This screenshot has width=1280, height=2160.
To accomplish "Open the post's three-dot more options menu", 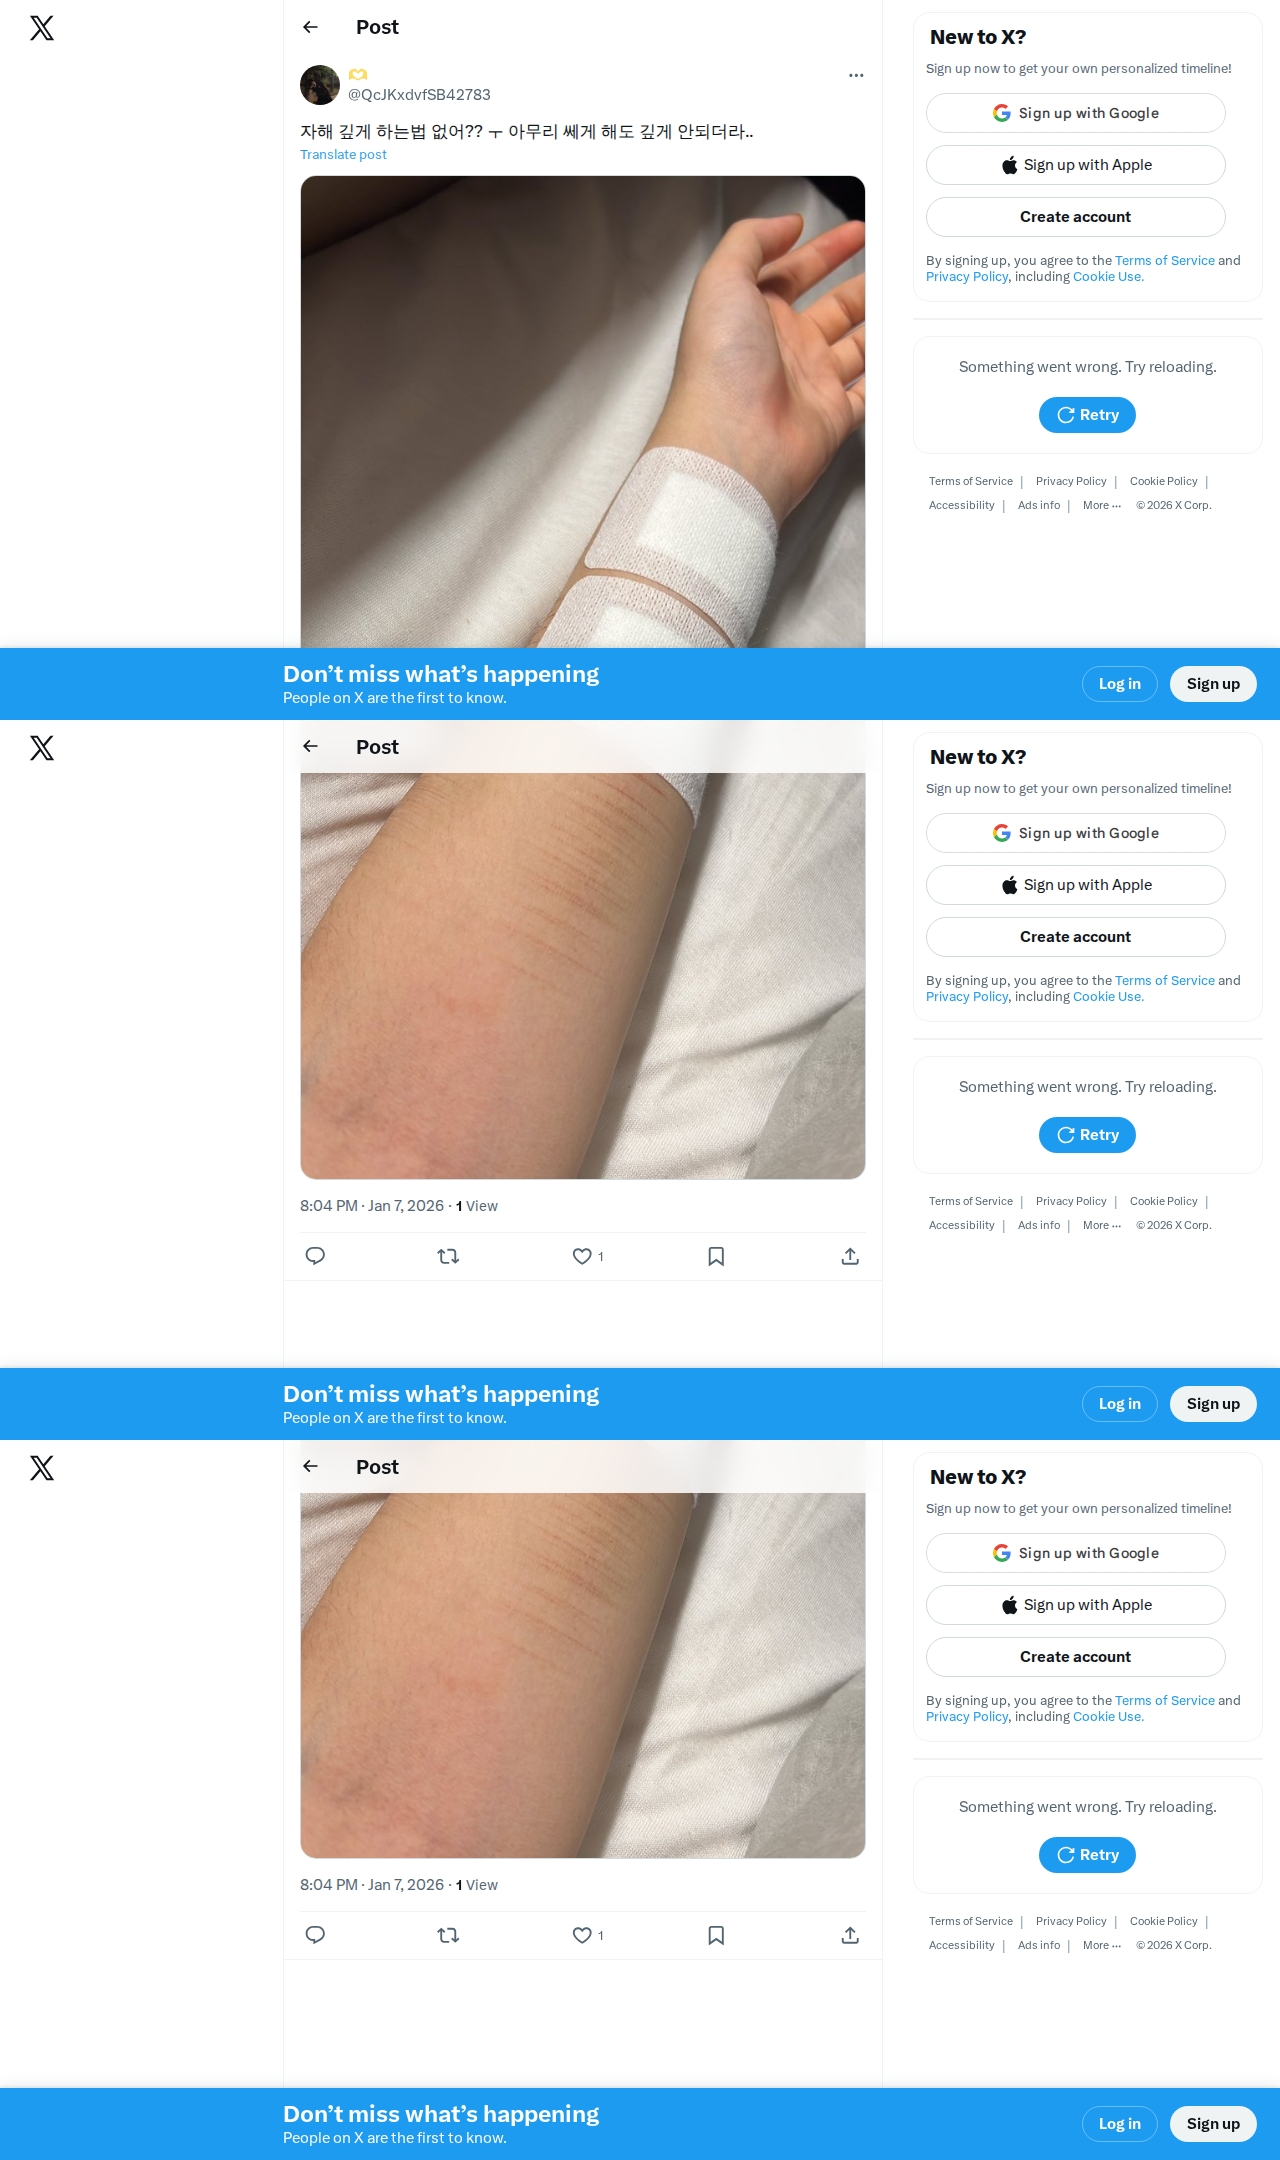I will (x=856, y=75).
